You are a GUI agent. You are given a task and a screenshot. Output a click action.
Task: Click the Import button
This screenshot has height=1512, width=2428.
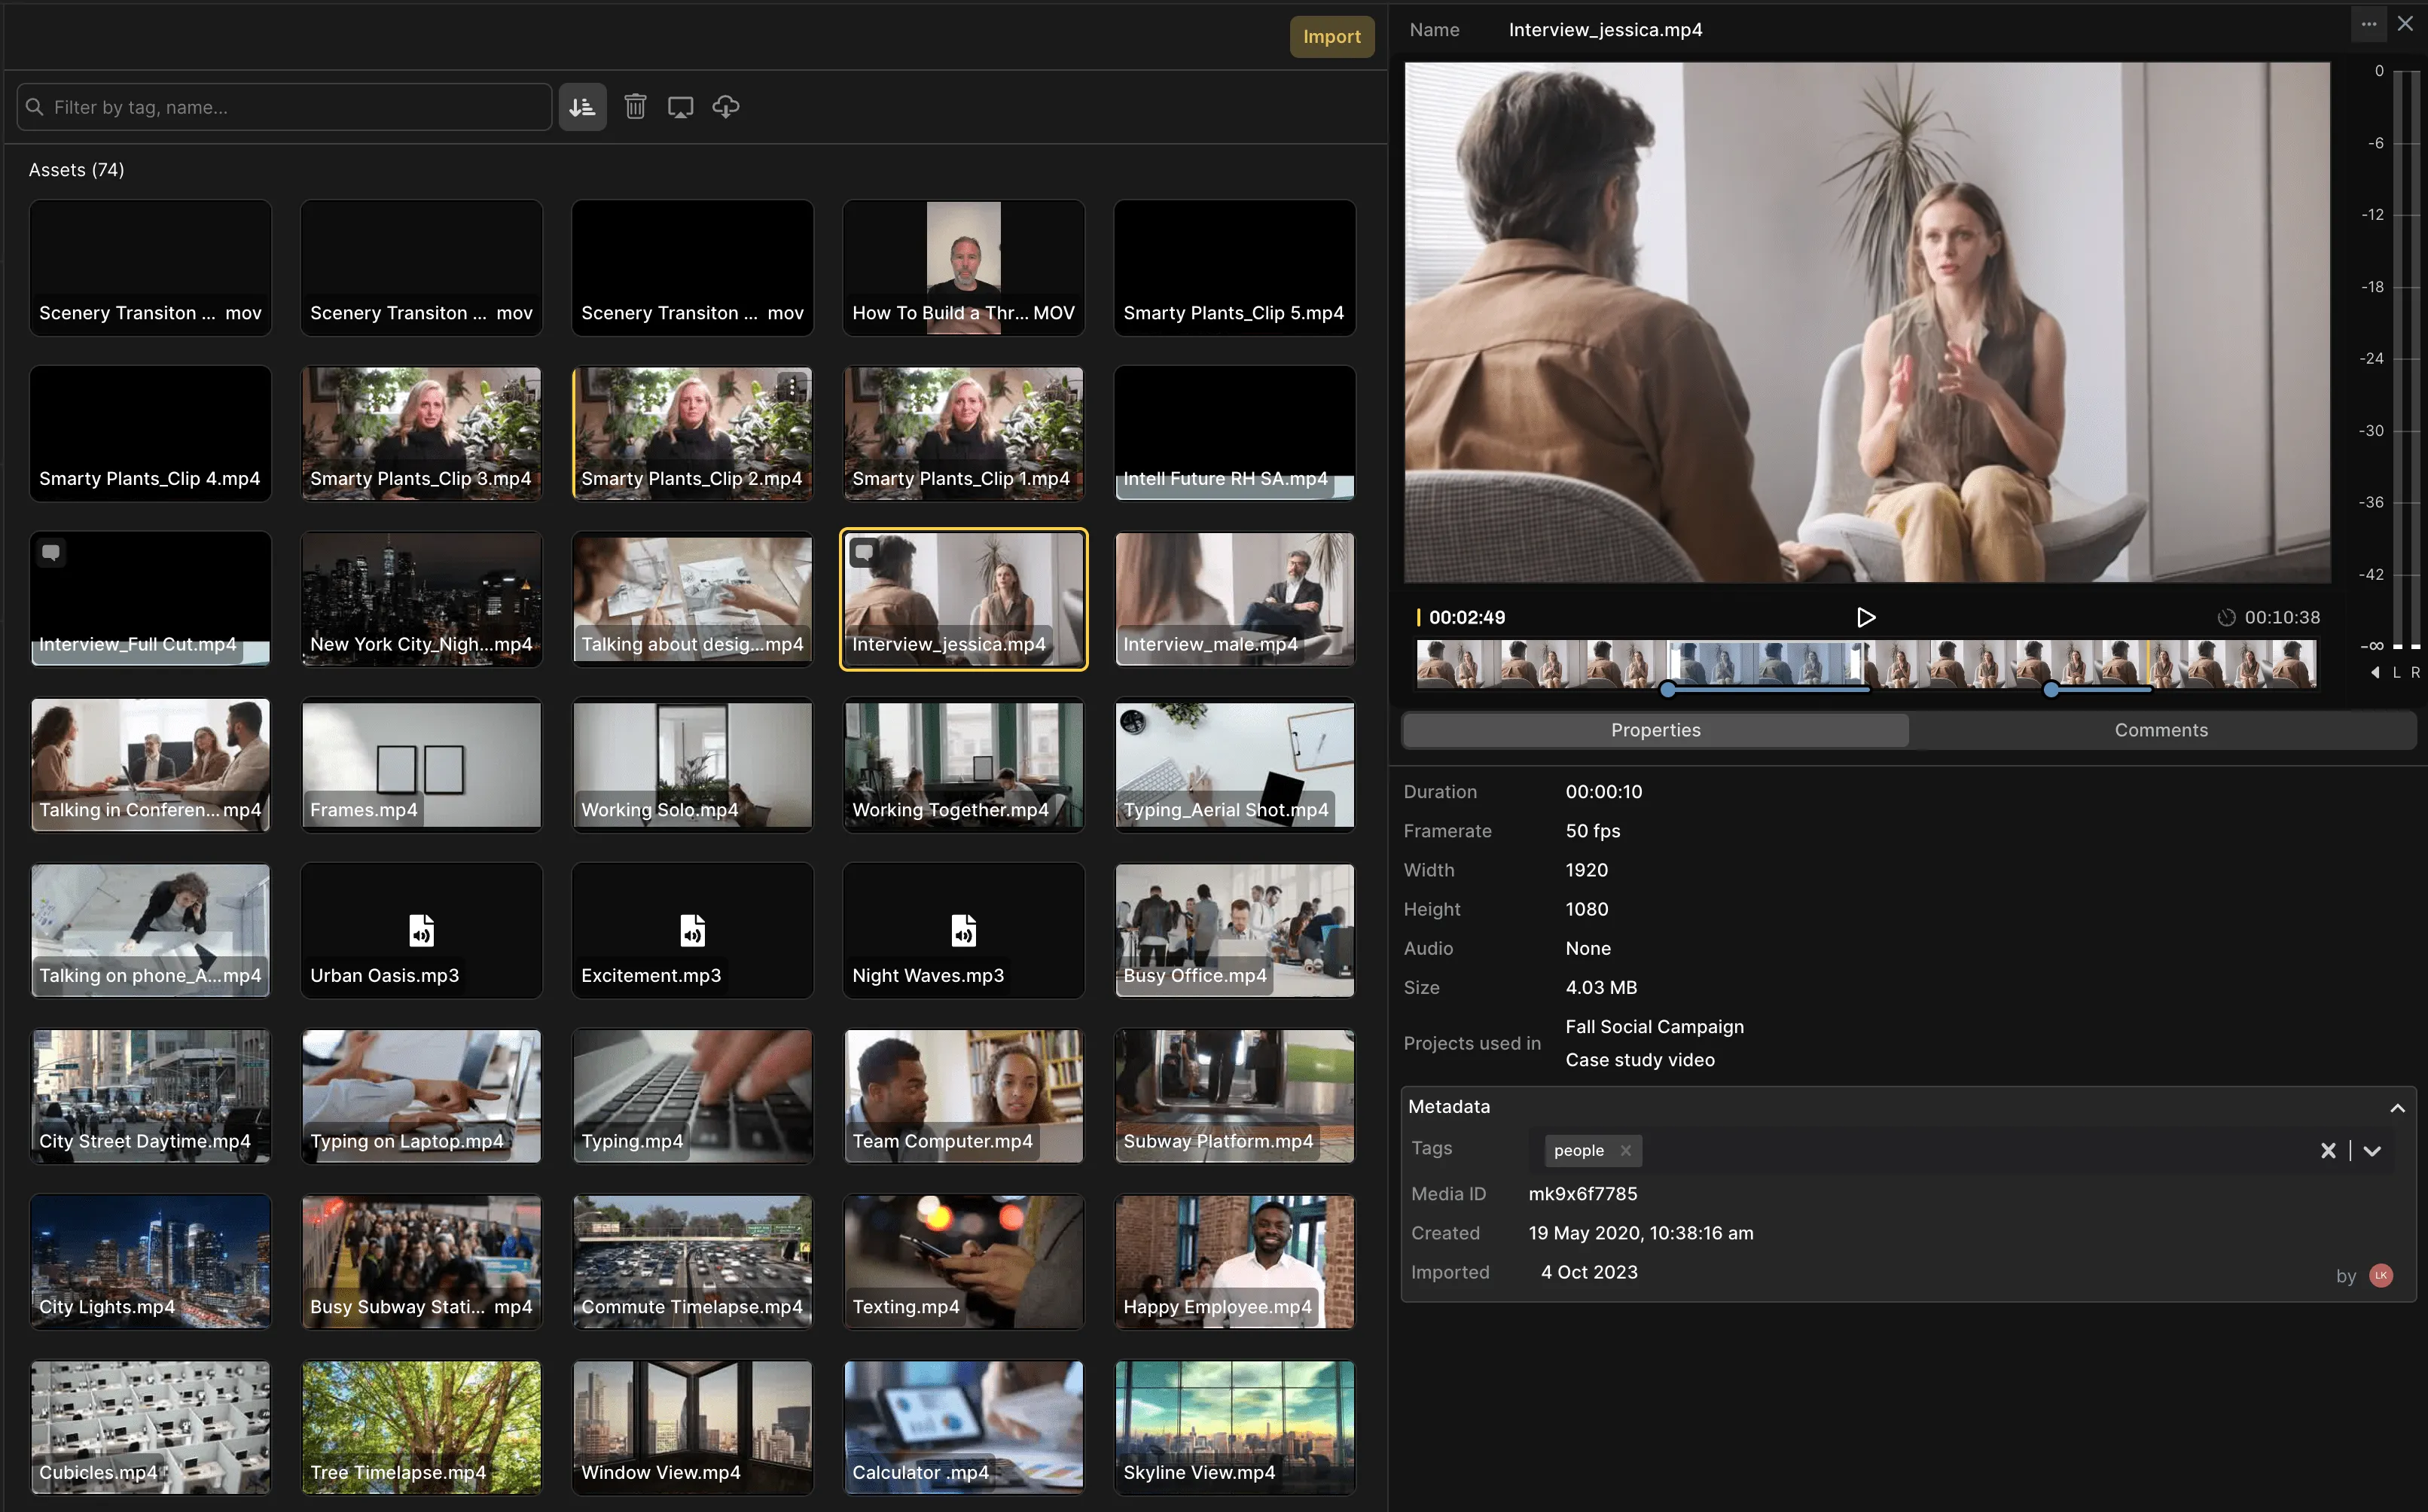click(x=1331, y=37)
